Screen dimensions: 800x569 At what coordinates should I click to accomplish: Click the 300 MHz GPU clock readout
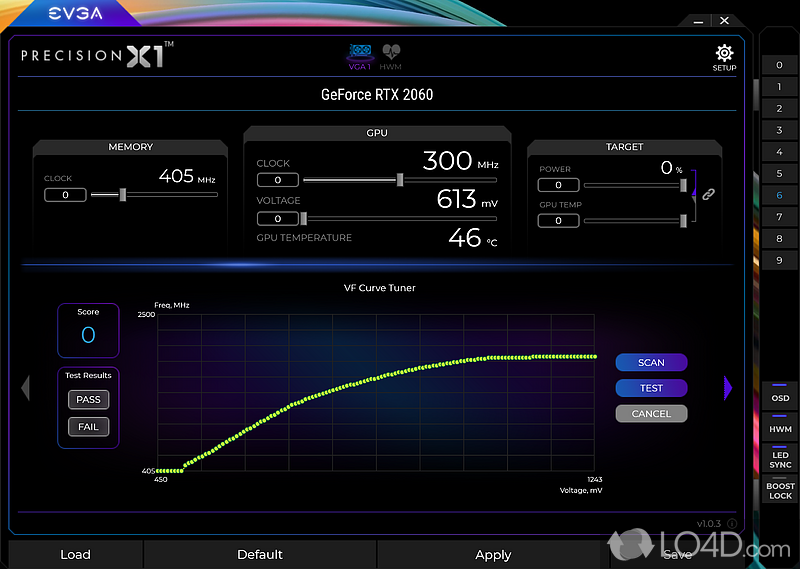pos(460,161)
